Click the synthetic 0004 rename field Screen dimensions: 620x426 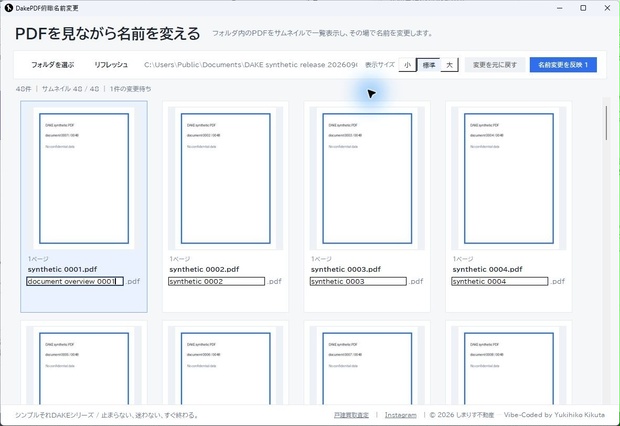coord(500,281)
